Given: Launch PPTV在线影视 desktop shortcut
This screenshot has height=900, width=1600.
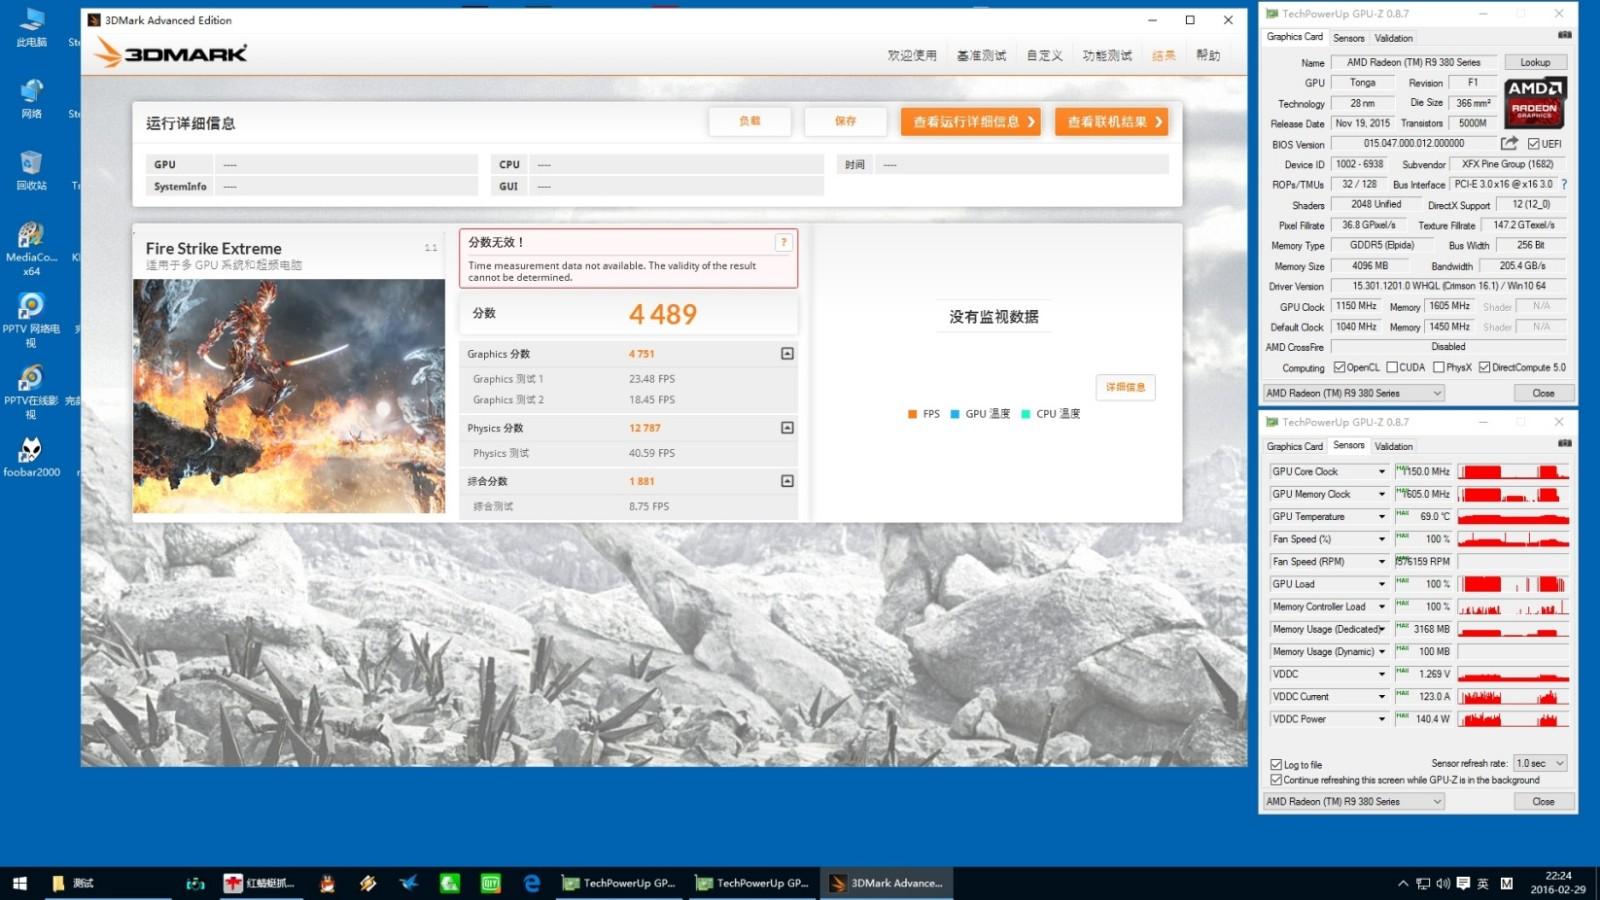Looking at the screenshot, I should click(31, 392).
